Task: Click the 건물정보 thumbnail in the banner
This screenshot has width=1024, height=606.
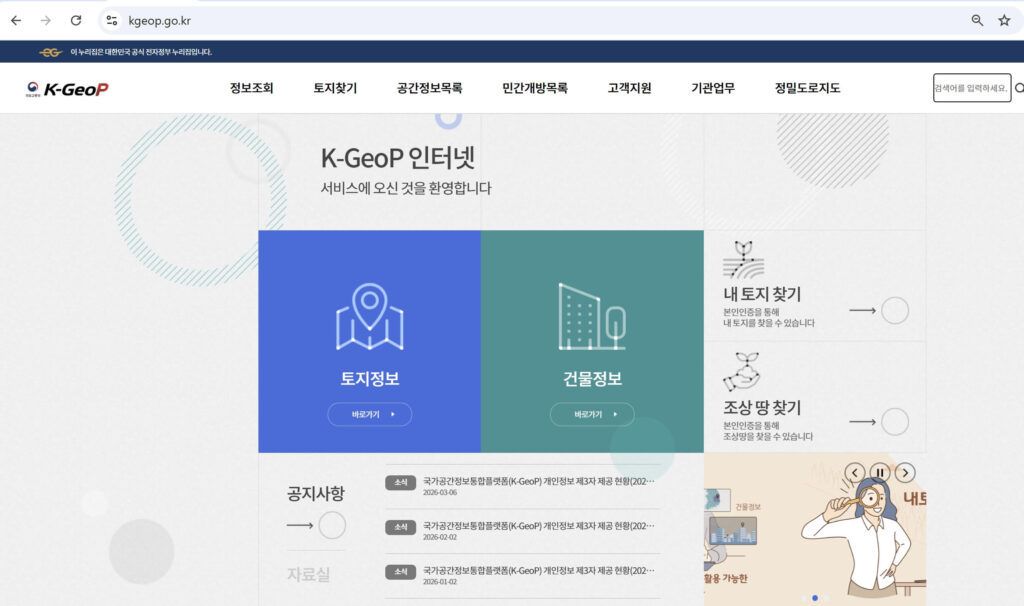Action: point(733,530)
